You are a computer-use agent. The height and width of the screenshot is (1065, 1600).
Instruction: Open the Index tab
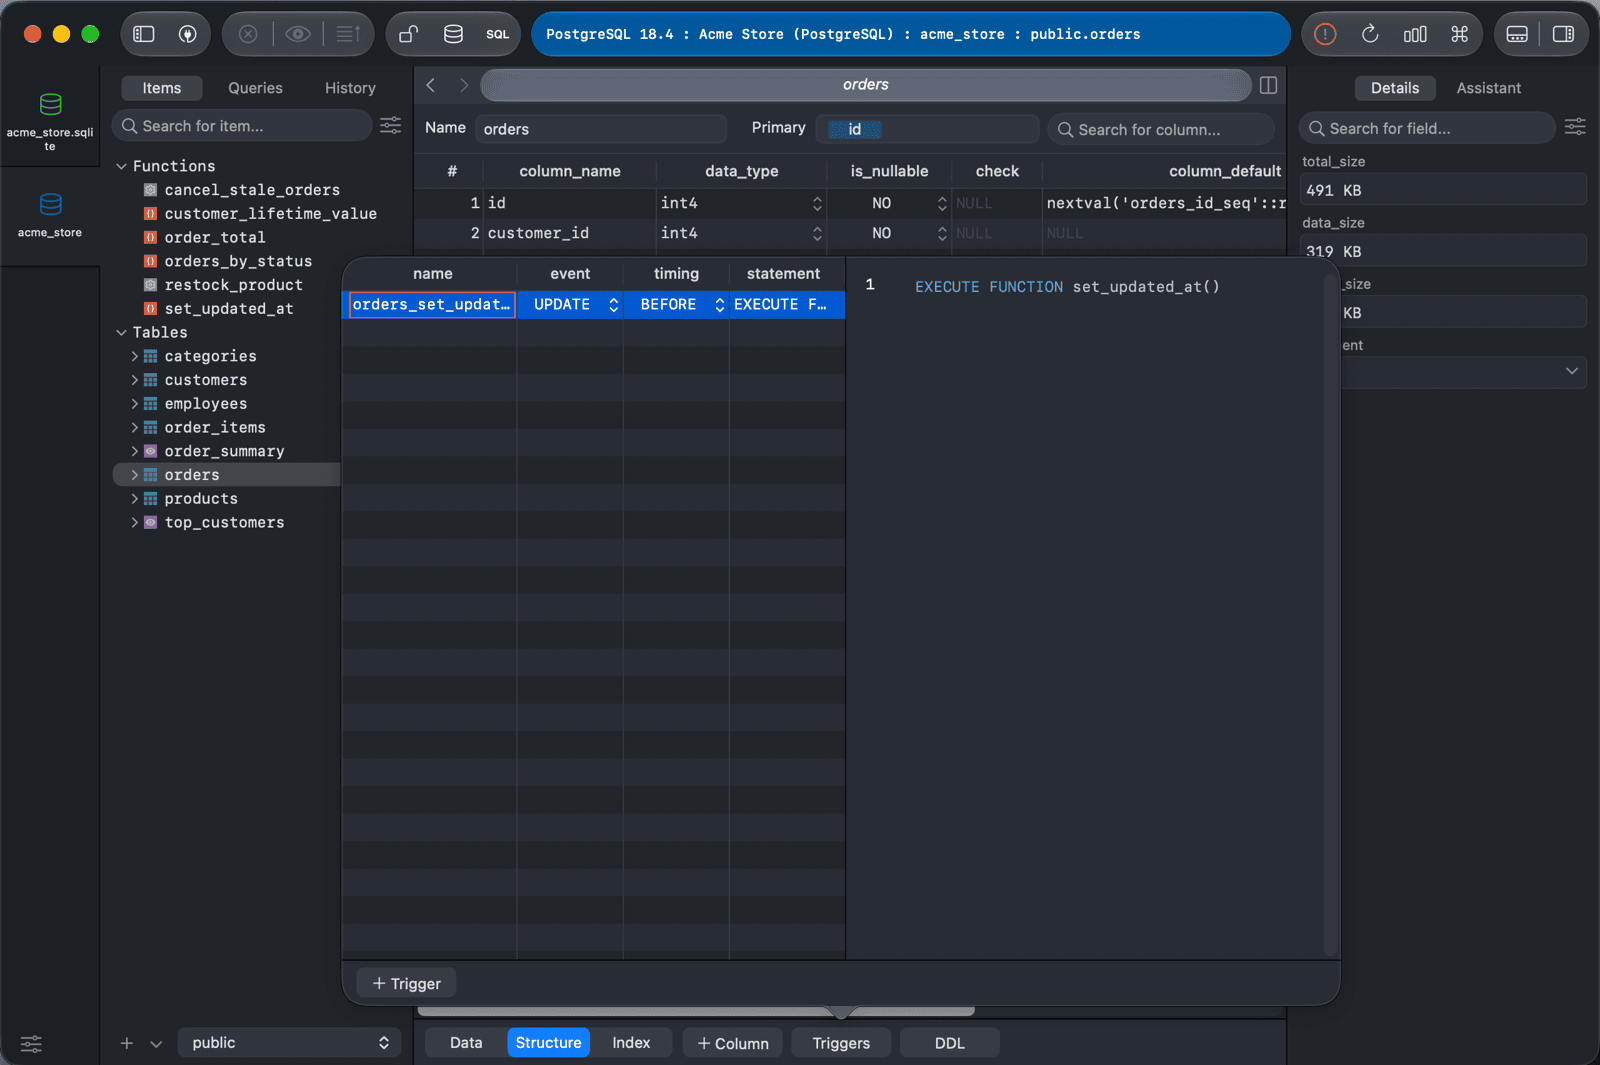coord(631,1042)
